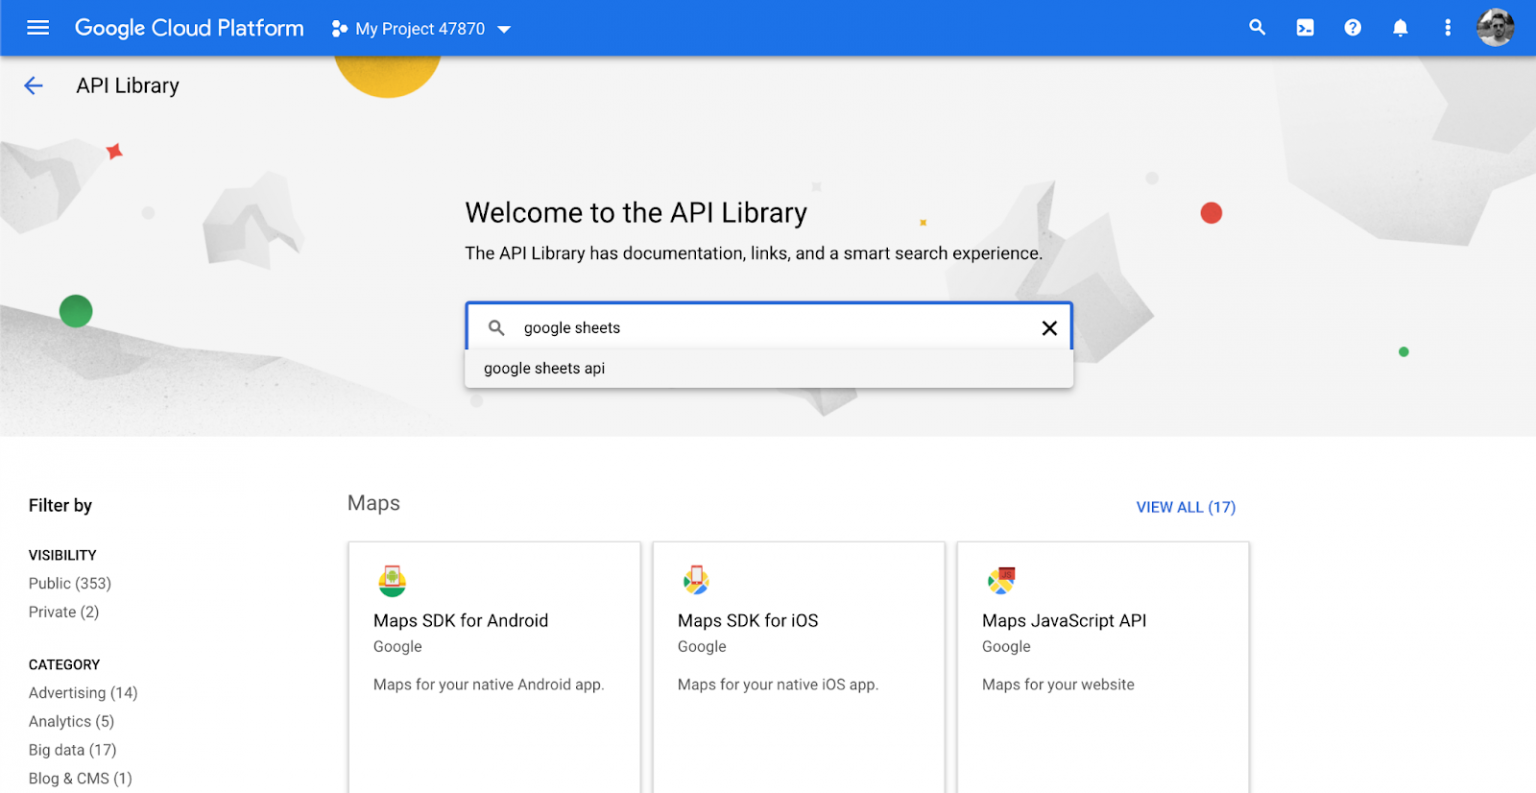Filter by Advertising (14) category
This screenshot has width=1536, height=793.
(x=83, y=693)
